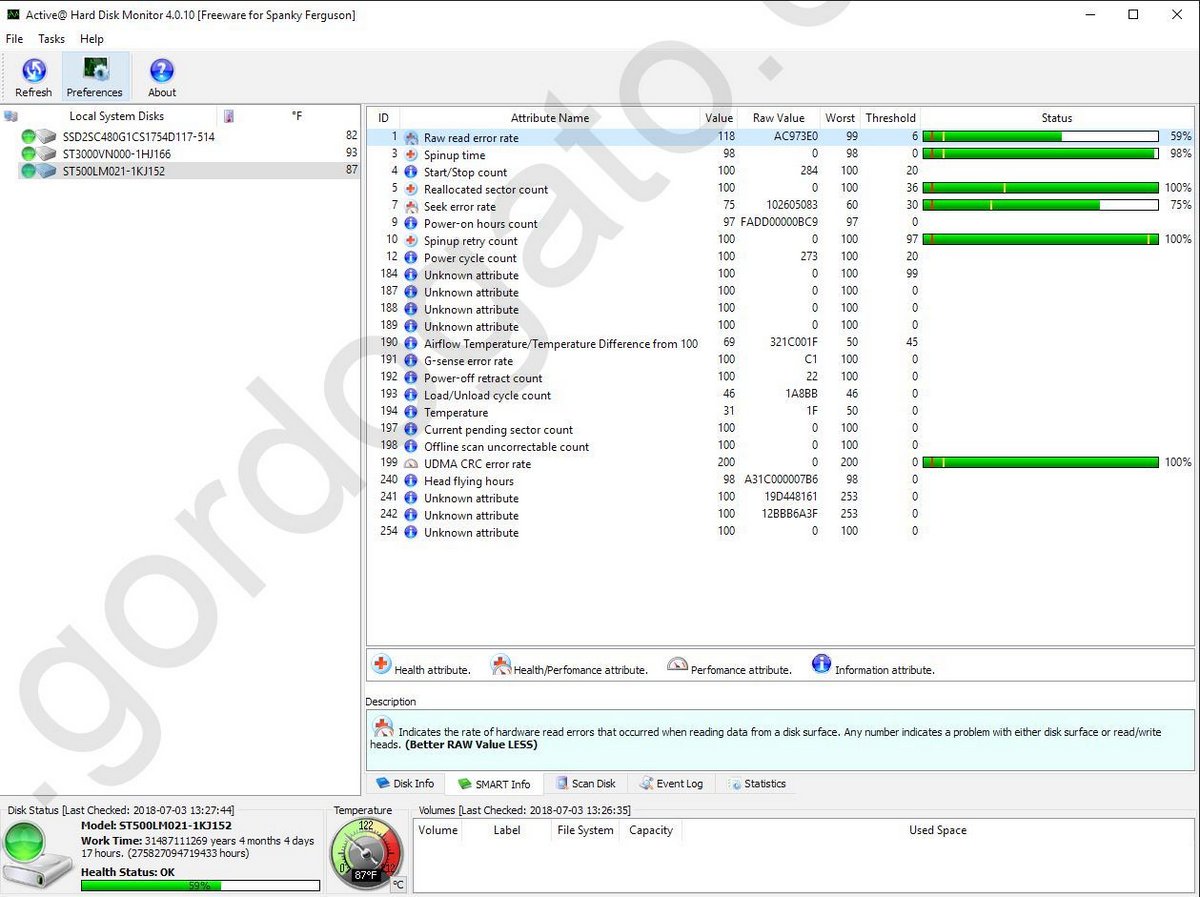This screenshot has height=897, width=1200.
Task: Sort by the Attribute Name column header
Action: pos(549,118)
